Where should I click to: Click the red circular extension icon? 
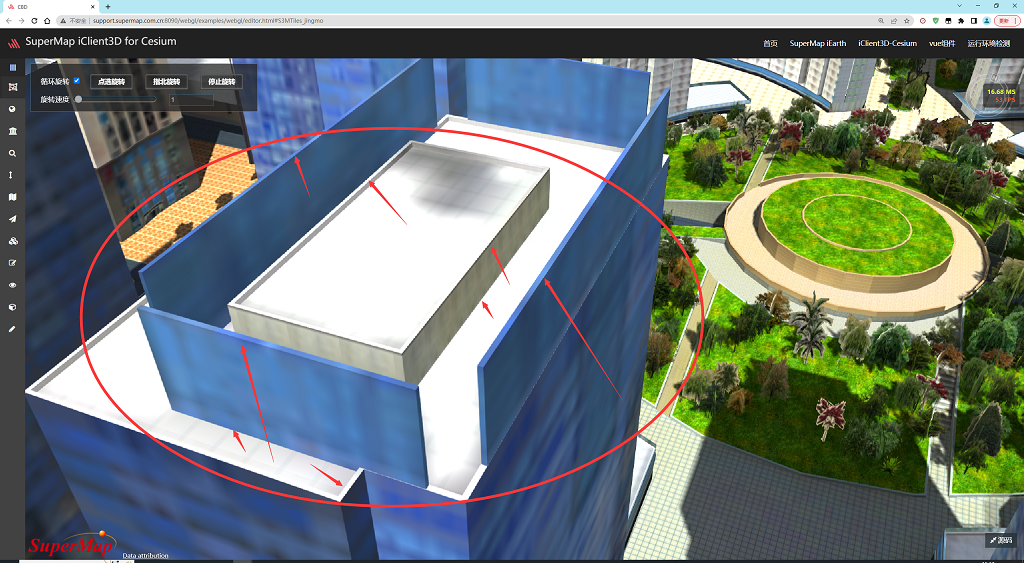[x=923, y=21]
